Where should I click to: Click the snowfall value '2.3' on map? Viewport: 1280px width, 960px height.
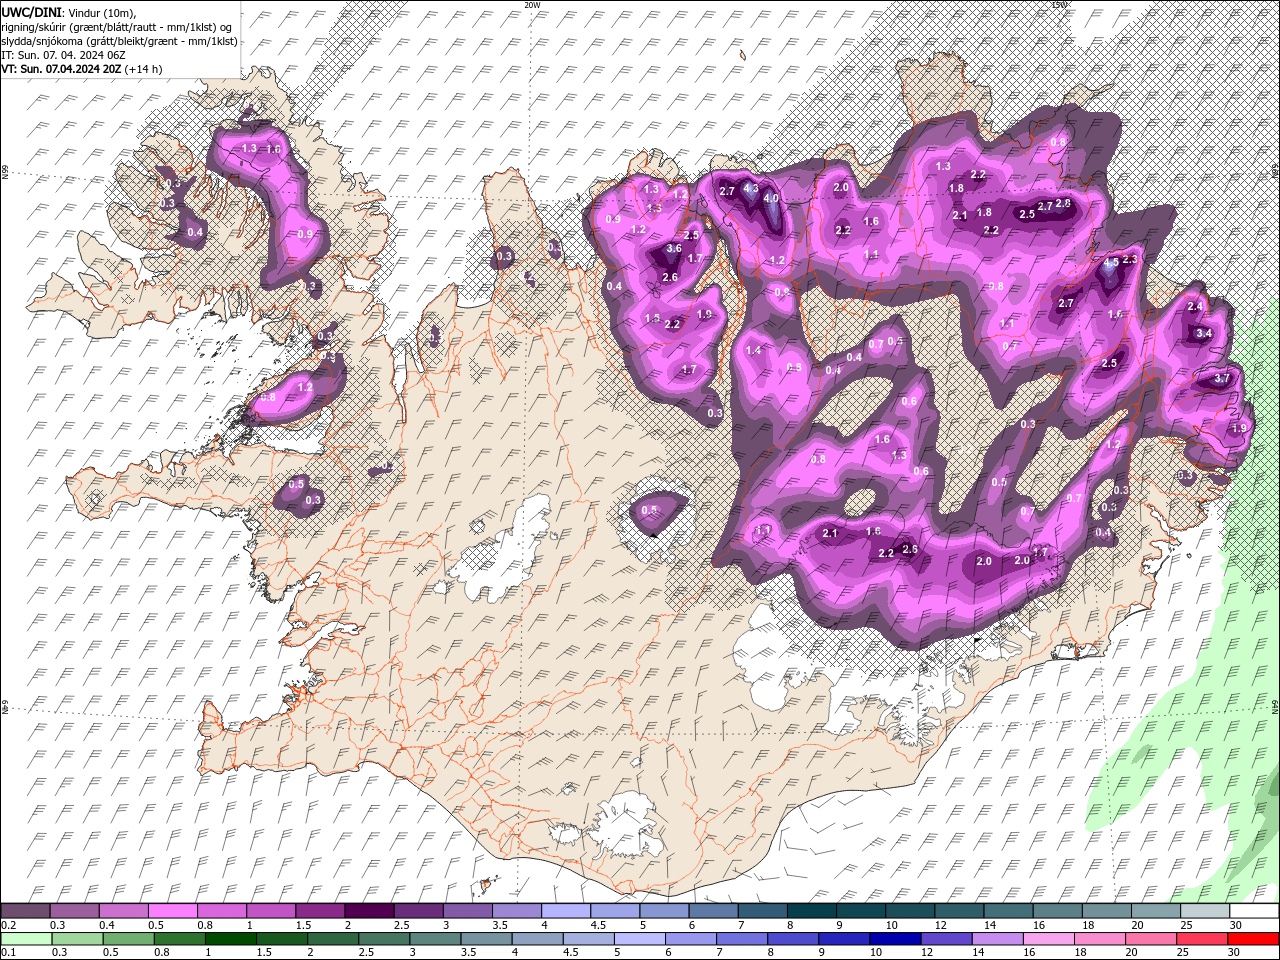1130,259
